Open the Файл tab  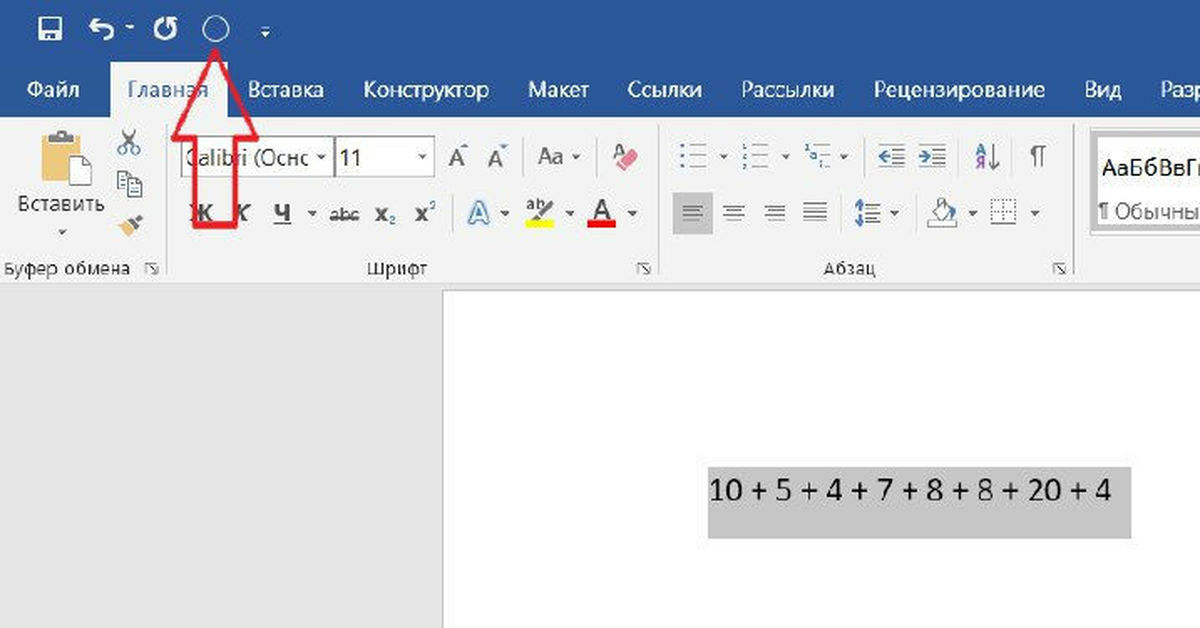click(x=54, y=90)
